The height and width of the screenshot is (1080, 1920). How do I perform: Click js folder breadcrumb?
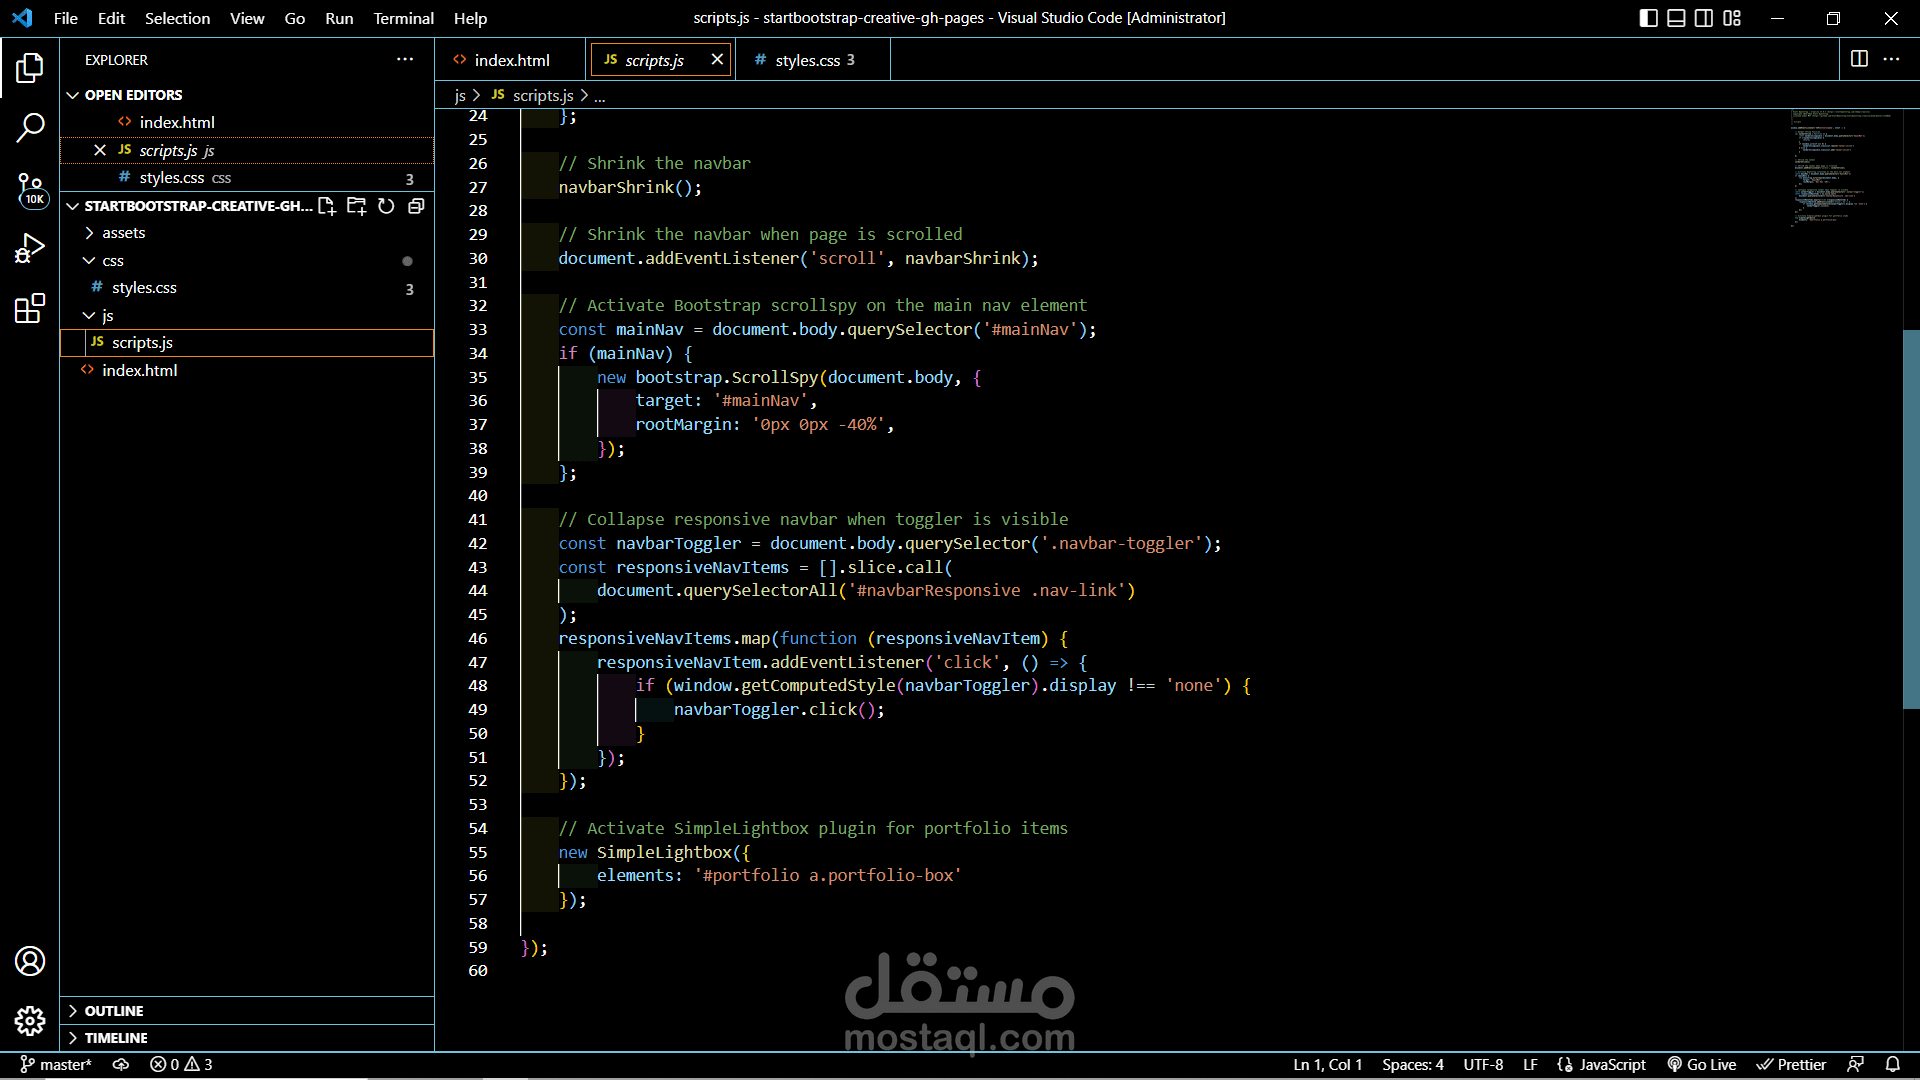[x=460, y=95]
